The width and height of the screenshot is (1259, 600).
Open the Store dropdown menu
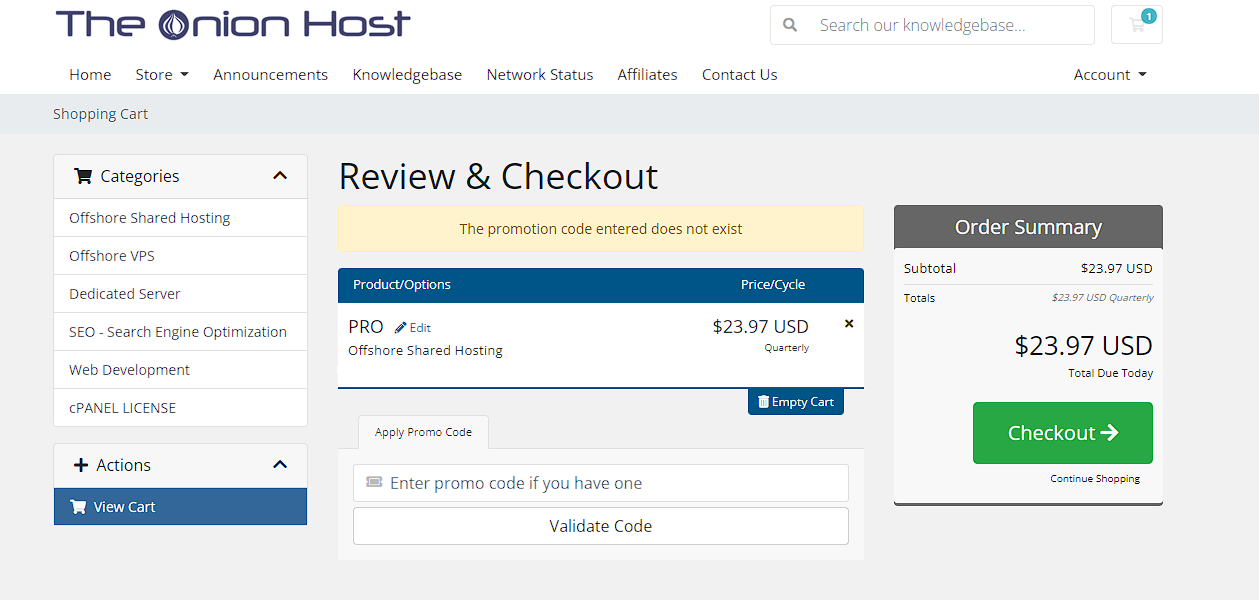tap(162, 75)
